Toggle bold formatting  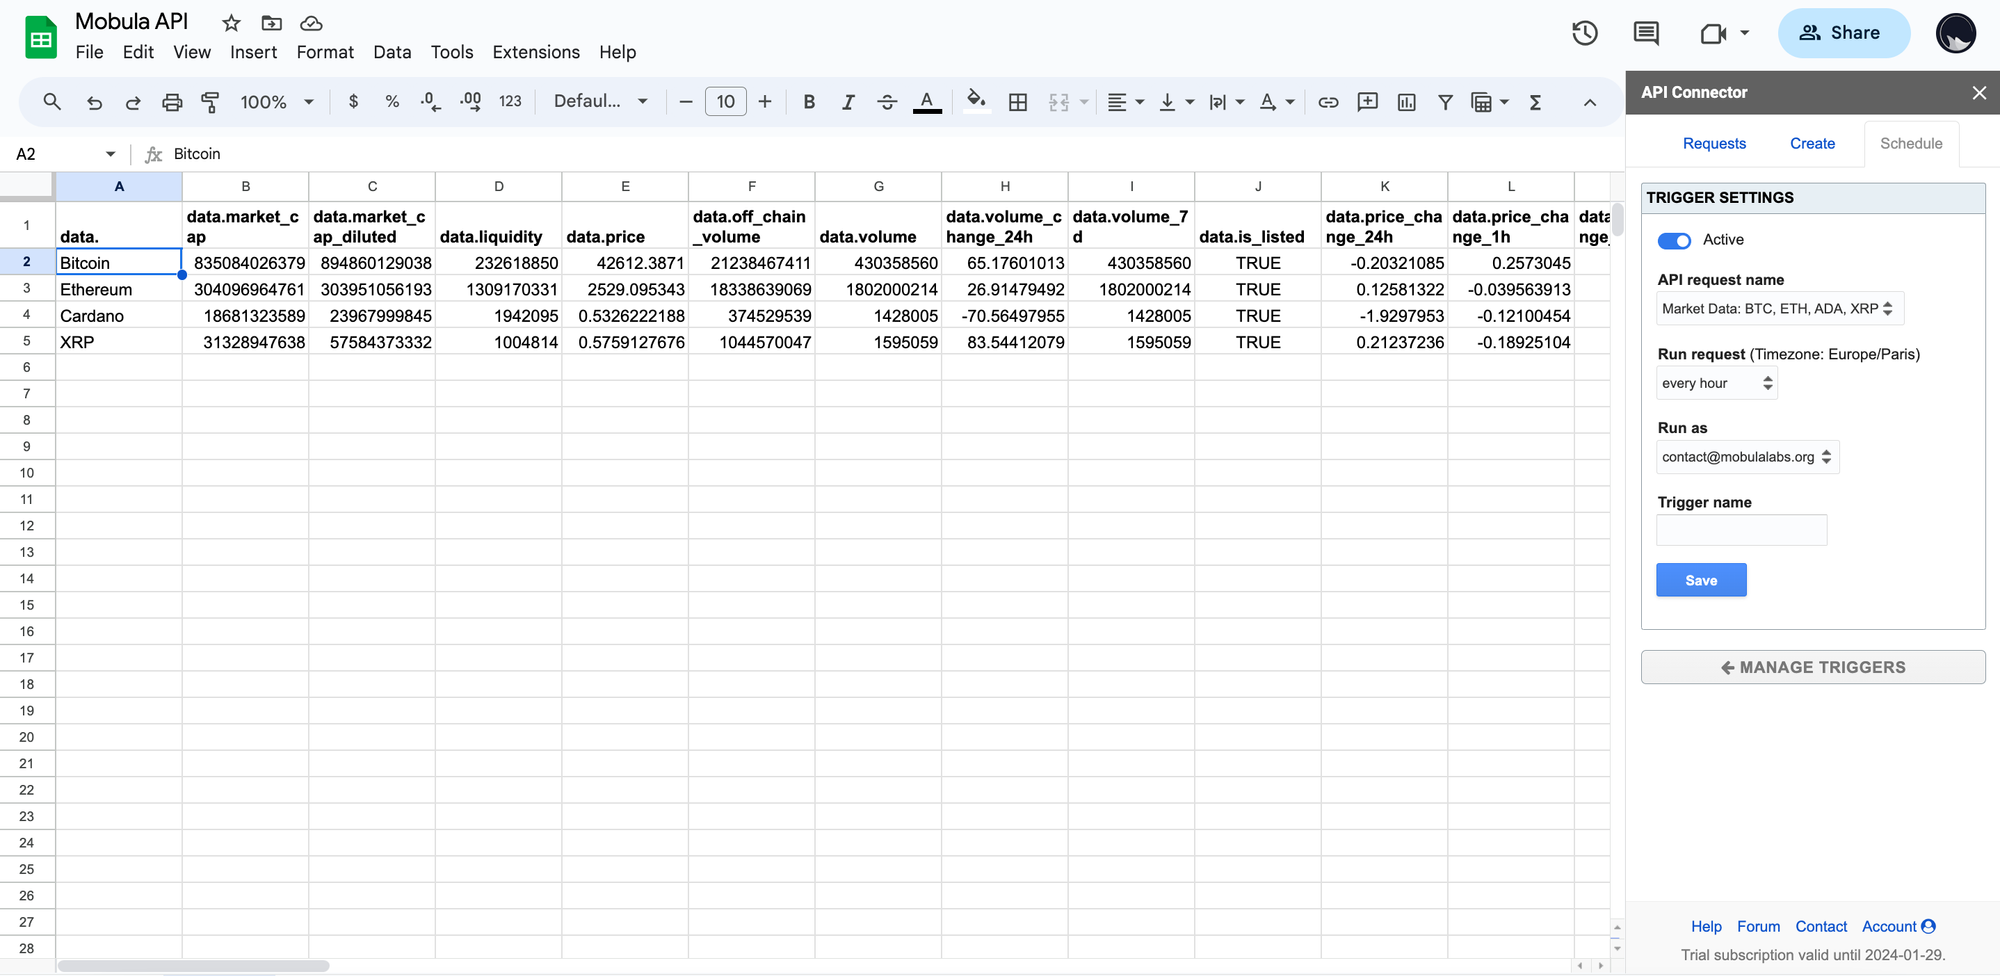(809, 101)
